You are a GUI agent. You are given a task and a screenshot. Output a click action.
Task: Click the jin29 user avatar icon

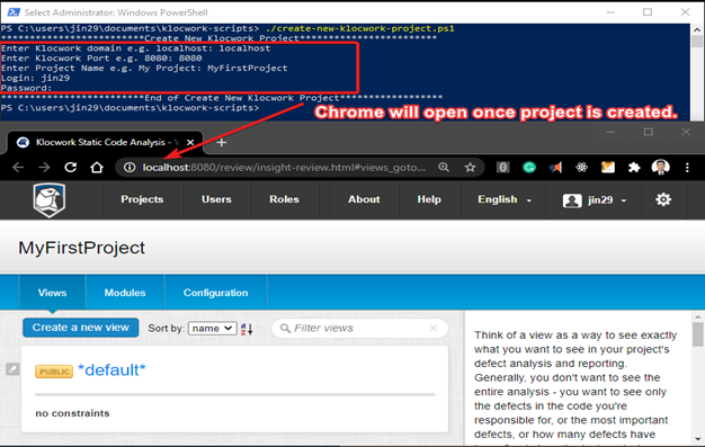572,200
